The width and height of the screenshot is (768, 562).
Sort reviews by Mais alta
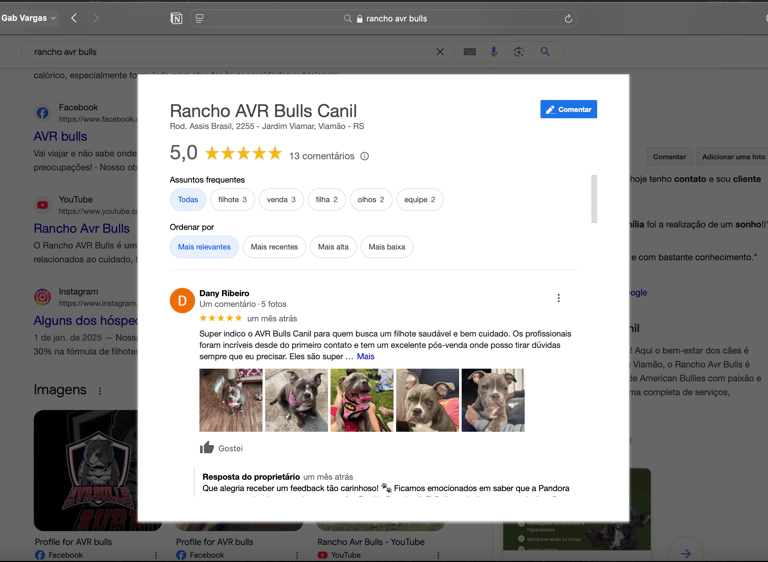pos(333,247)
